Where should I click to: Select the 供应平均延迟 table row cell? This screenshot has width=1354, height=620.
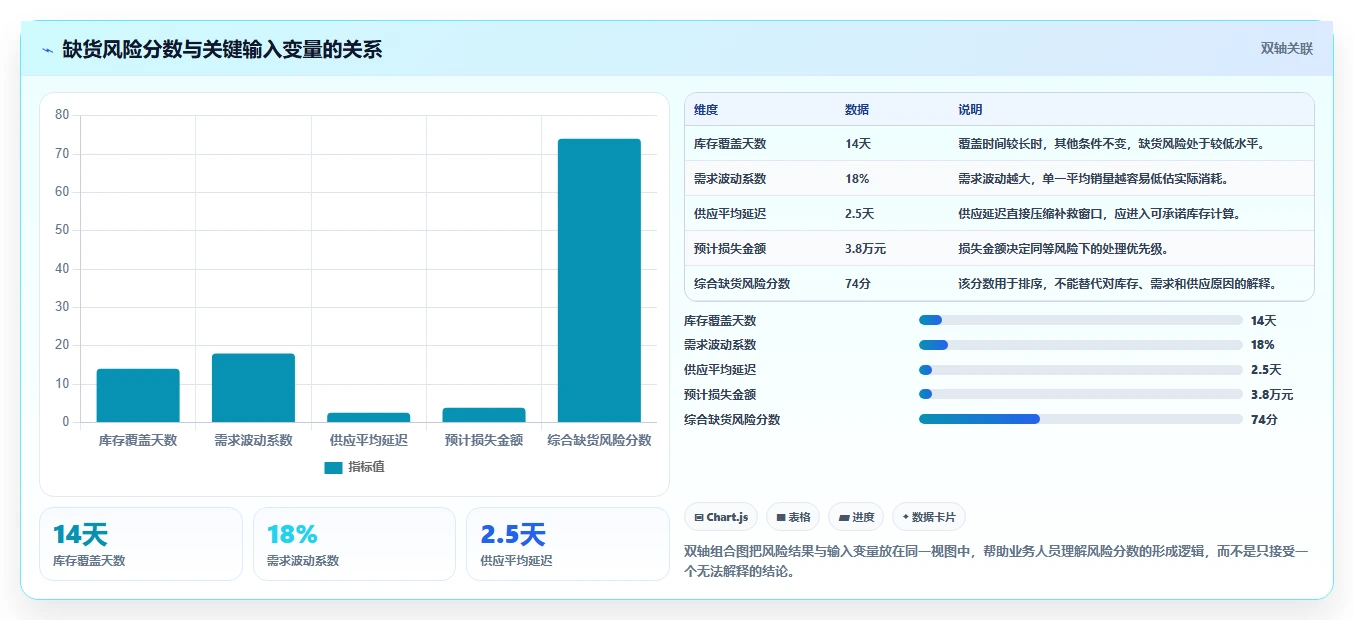click(730, 213)
